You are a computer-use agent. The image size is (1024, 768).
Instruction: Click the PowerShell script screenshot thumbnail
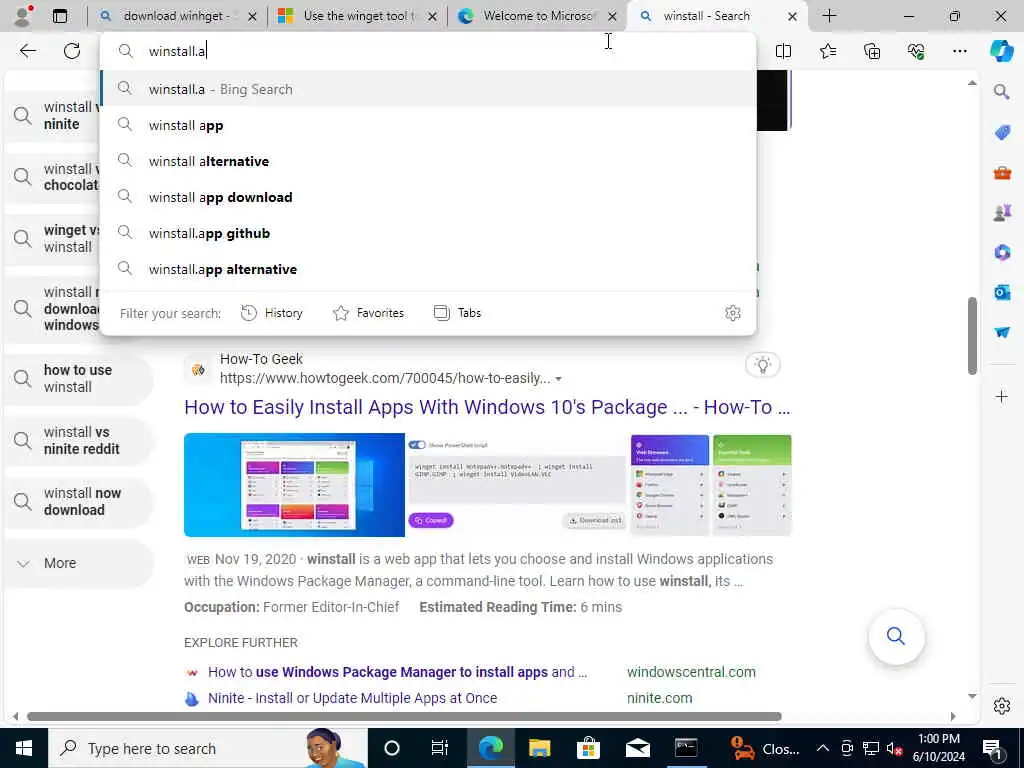pos(517,485)
